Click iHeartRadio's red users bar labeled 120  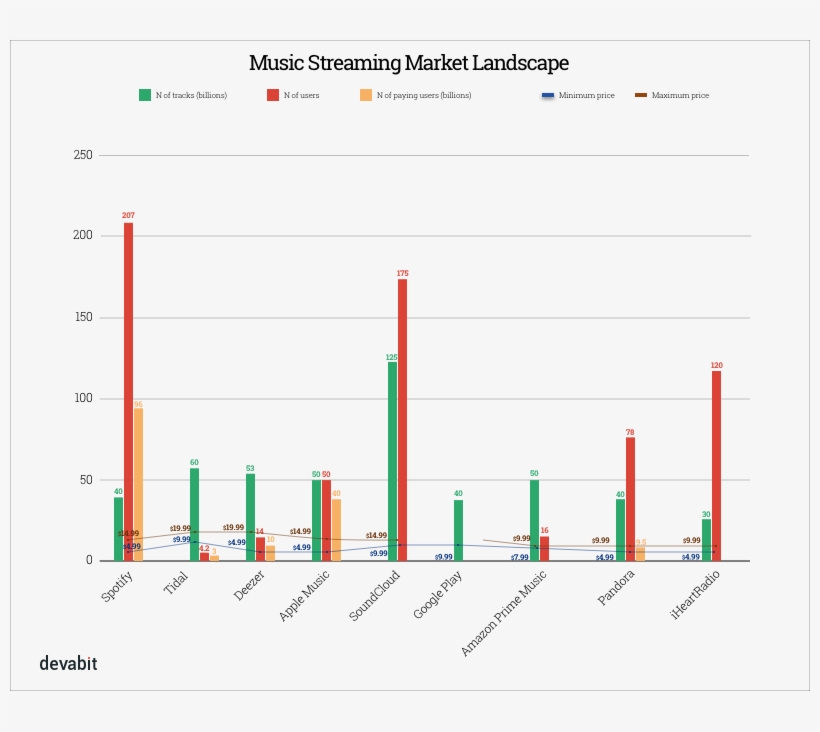pyautogui.click(x=716, y=465)
